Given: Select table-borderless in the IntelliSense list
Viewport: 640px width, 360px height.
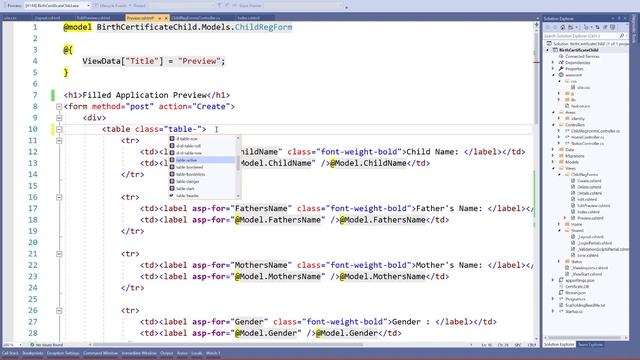Looking at the screenshot, I should pyautogui.click(x=202, y=174).
